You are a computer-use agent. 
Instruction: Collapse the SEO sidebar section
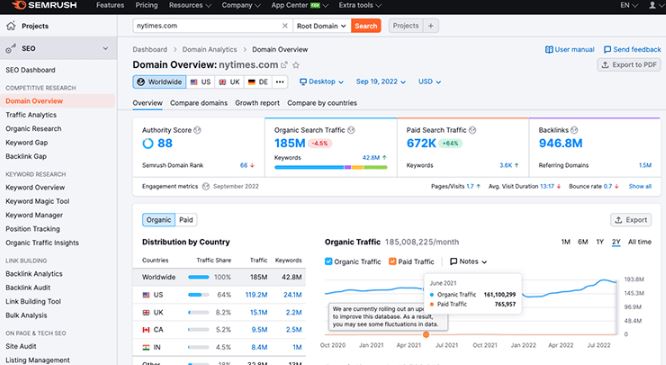coord(105,48)
